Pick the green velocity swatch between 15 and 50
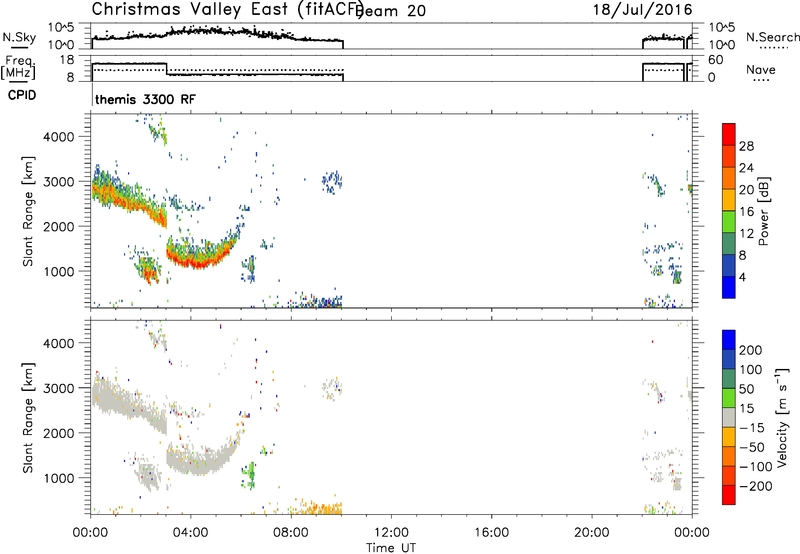The image size is (800, 554). click(729, 398)
